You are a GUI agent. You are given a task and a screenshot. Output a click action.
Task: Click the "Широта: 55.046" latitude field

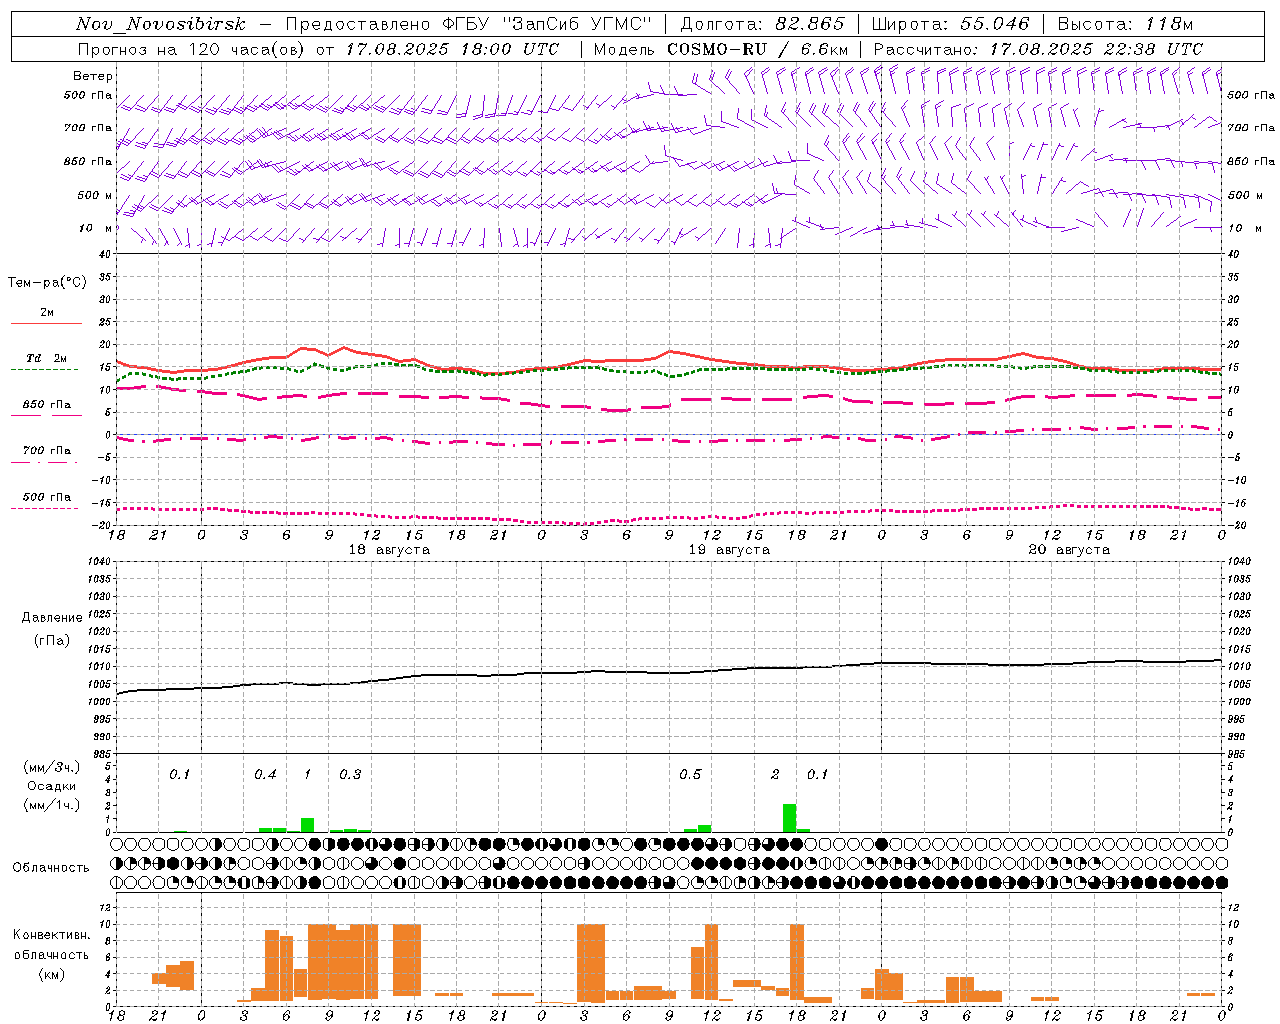coord(950,24)
